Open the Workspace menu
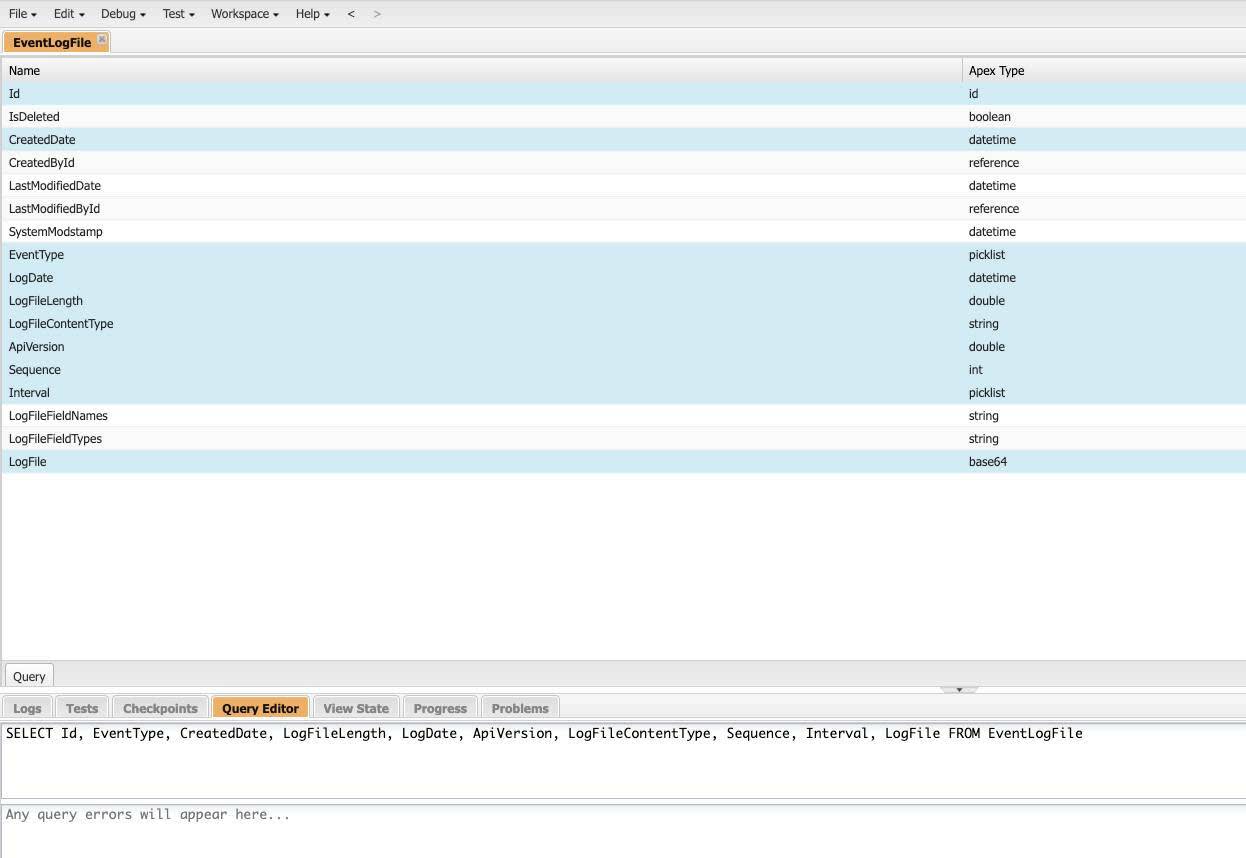The width and height of the screenshot is (1246, 858). tap(244, 14)
